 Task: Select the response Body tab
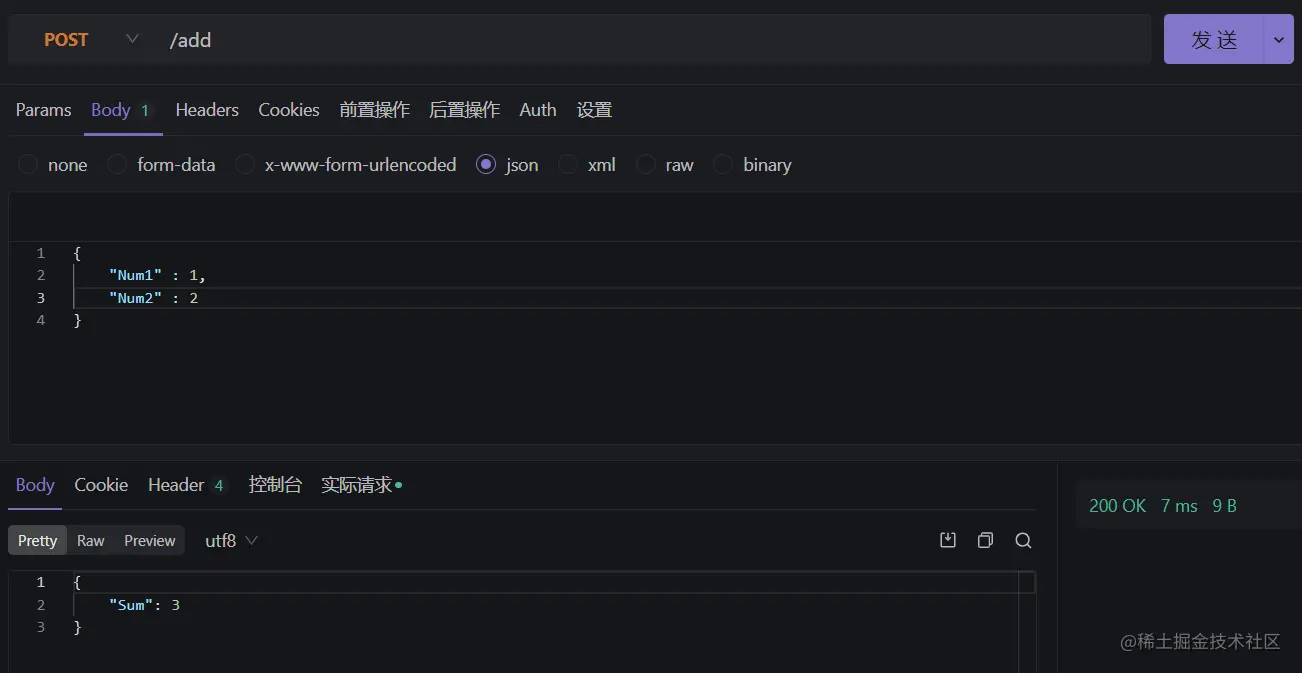pos(35,485)
